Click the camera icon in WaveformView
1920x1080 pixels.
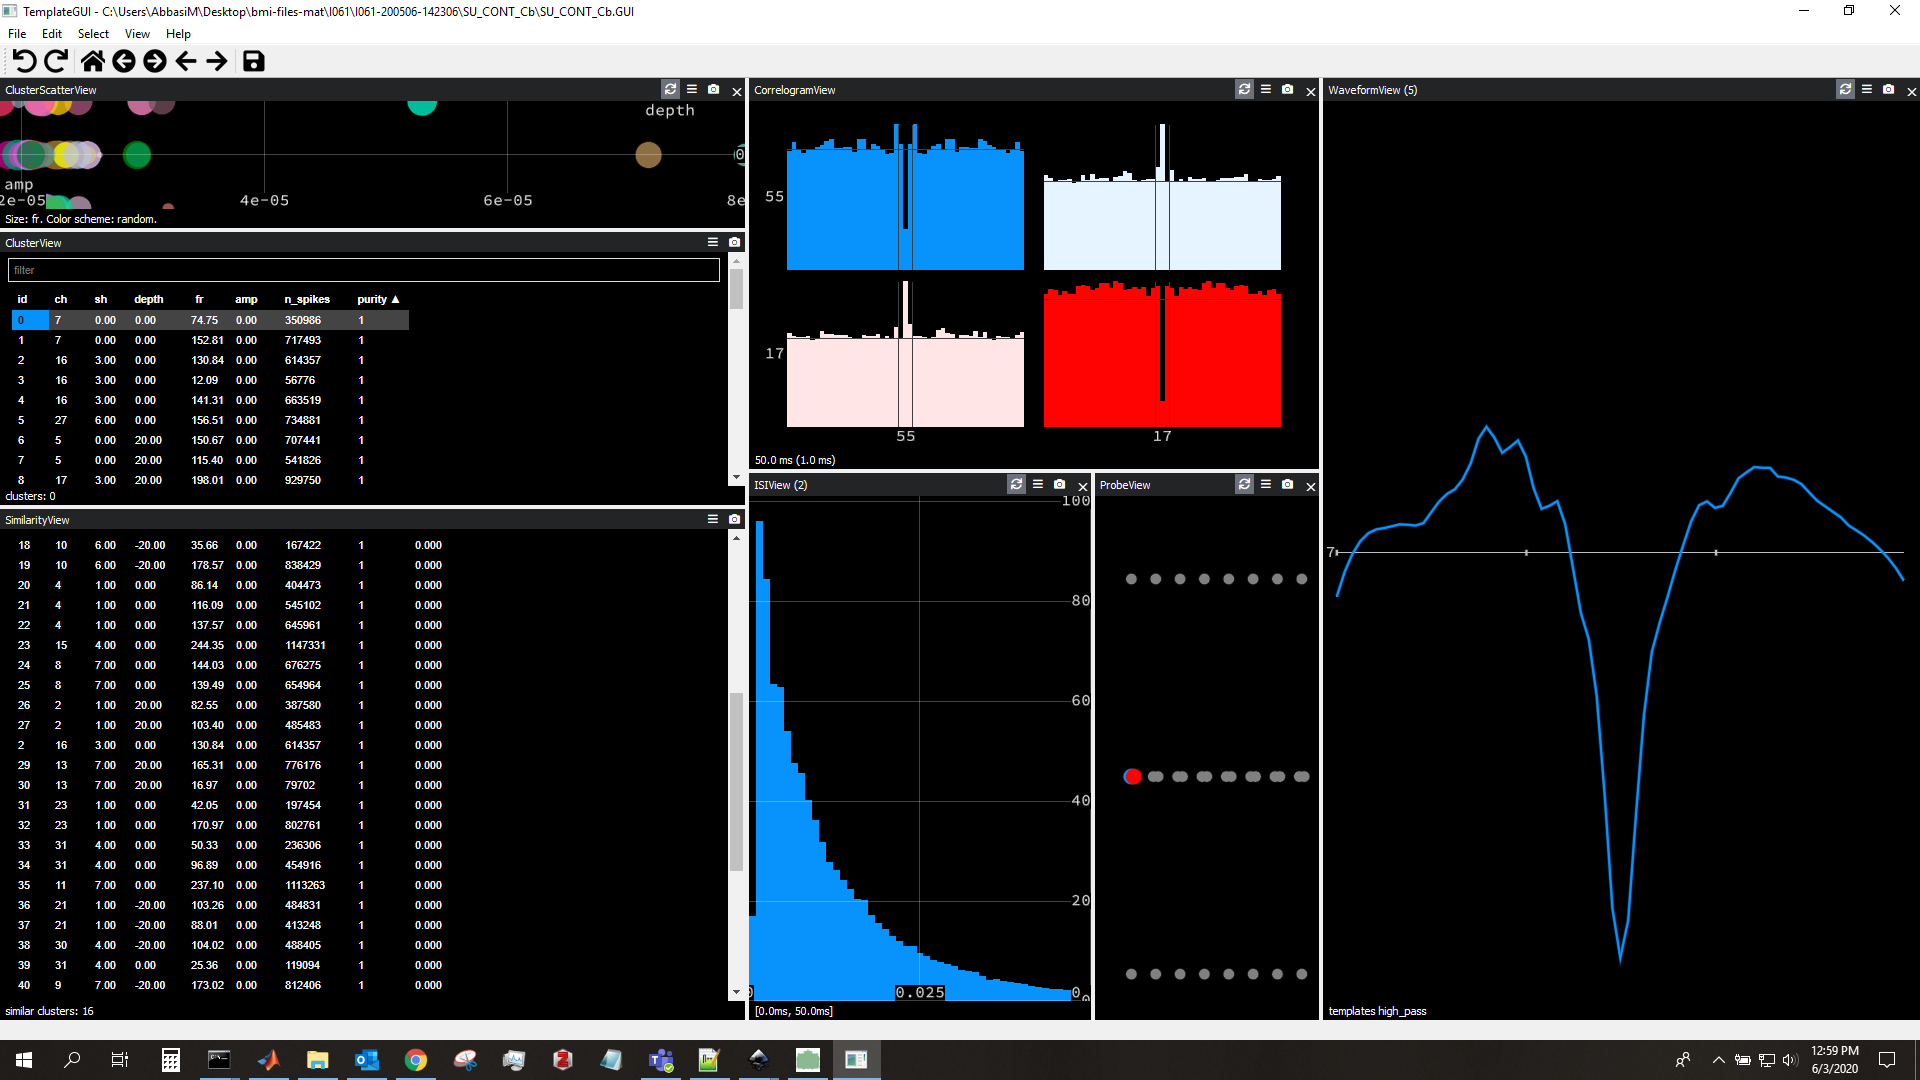pyautogui.click(x=1889, y=89)
